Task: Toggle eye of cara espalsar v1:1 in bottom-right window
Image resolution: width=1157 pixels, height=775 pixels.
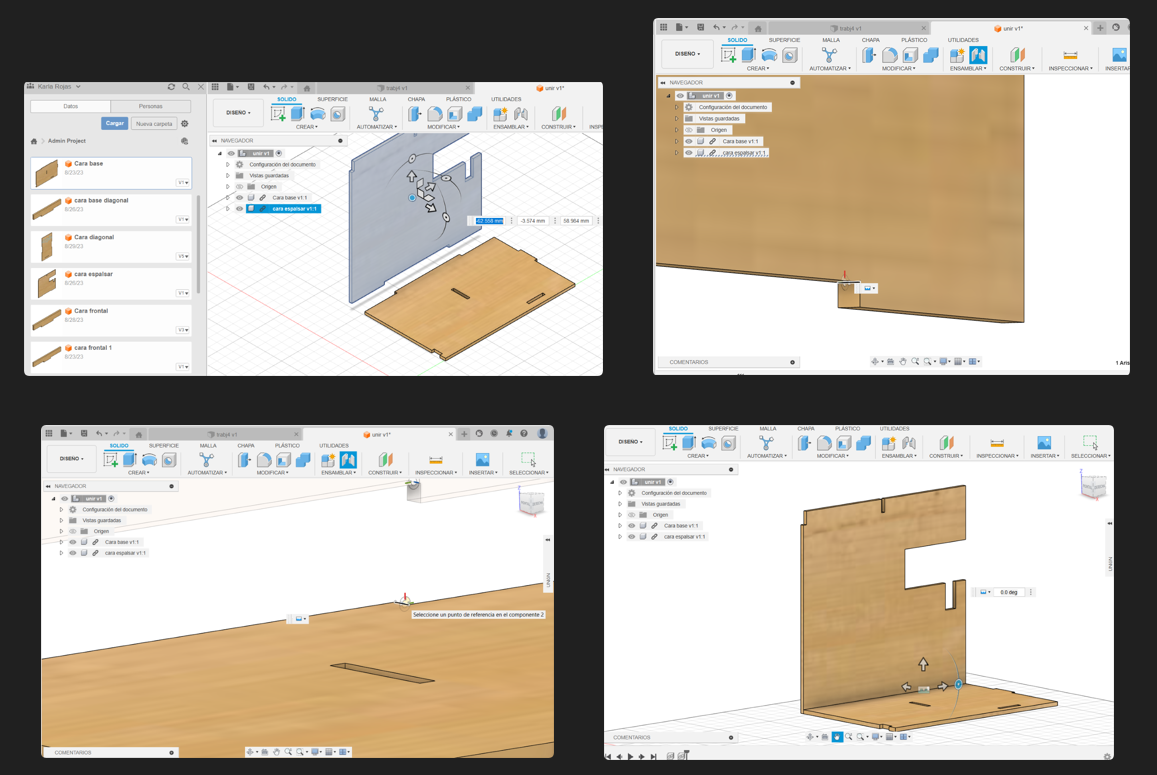Action: click(632, 537)
